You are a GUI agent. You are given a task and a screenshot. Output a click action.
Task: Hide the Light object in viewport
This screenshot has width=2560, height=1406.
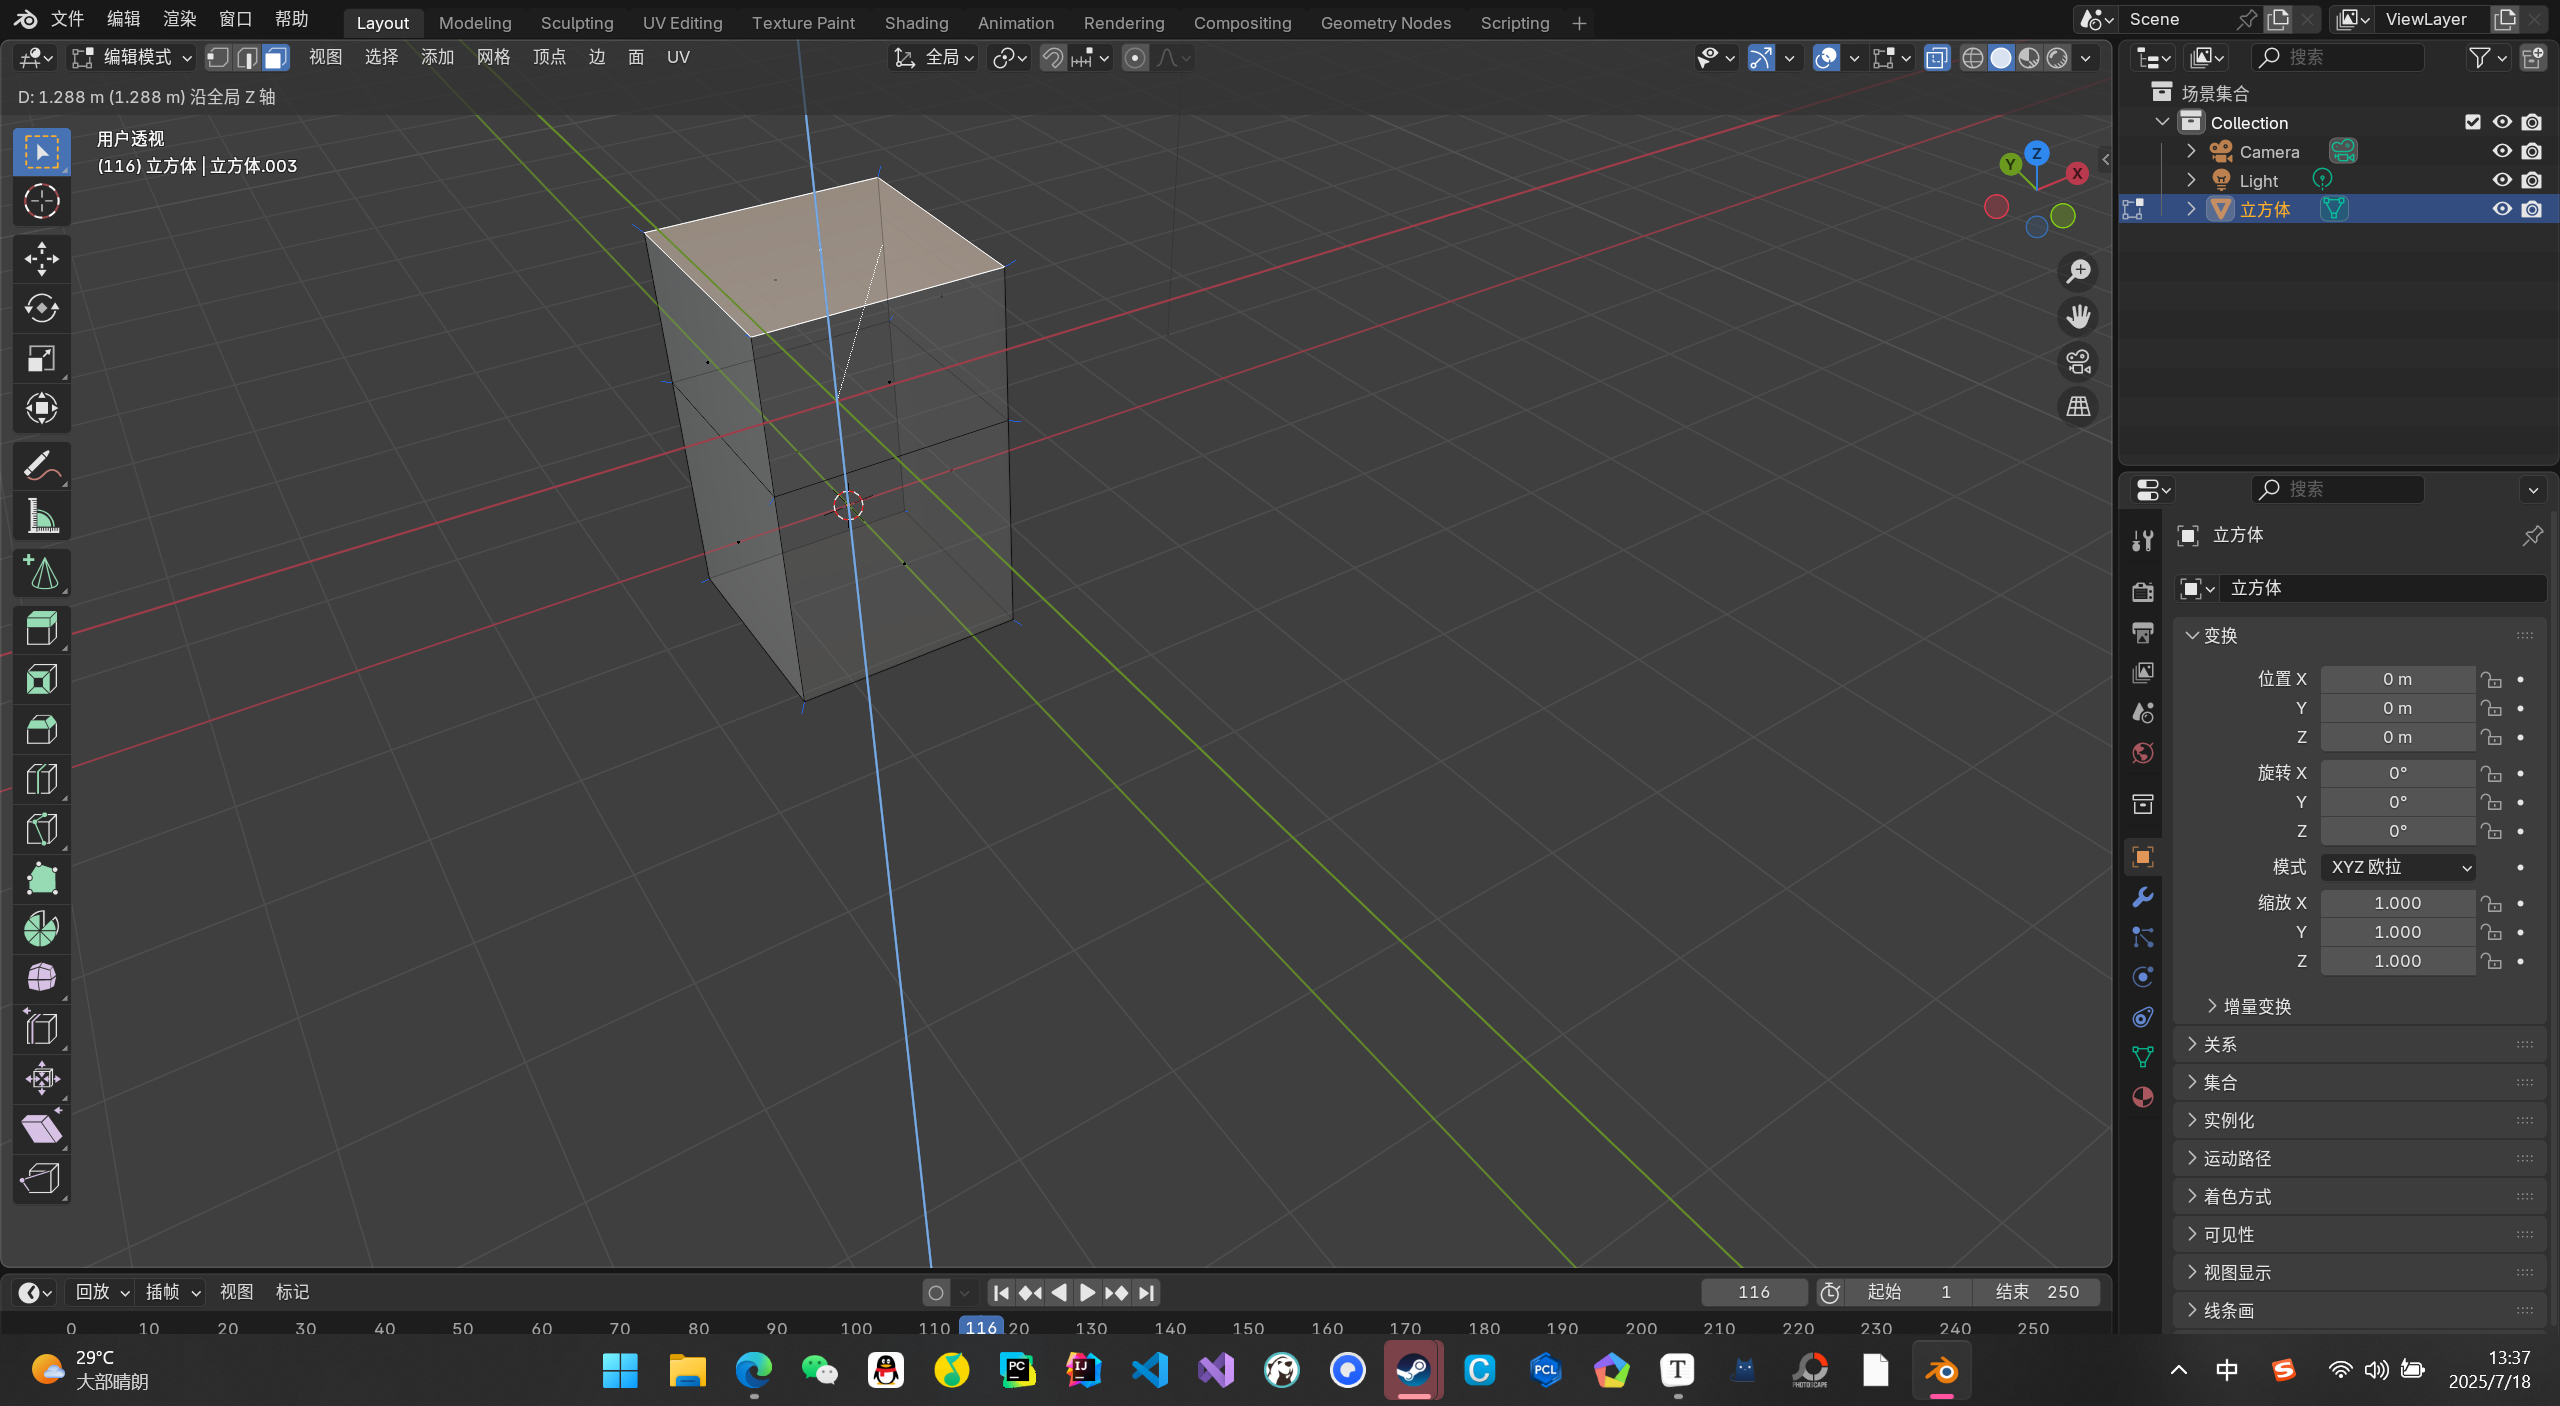pos(2501,180)
